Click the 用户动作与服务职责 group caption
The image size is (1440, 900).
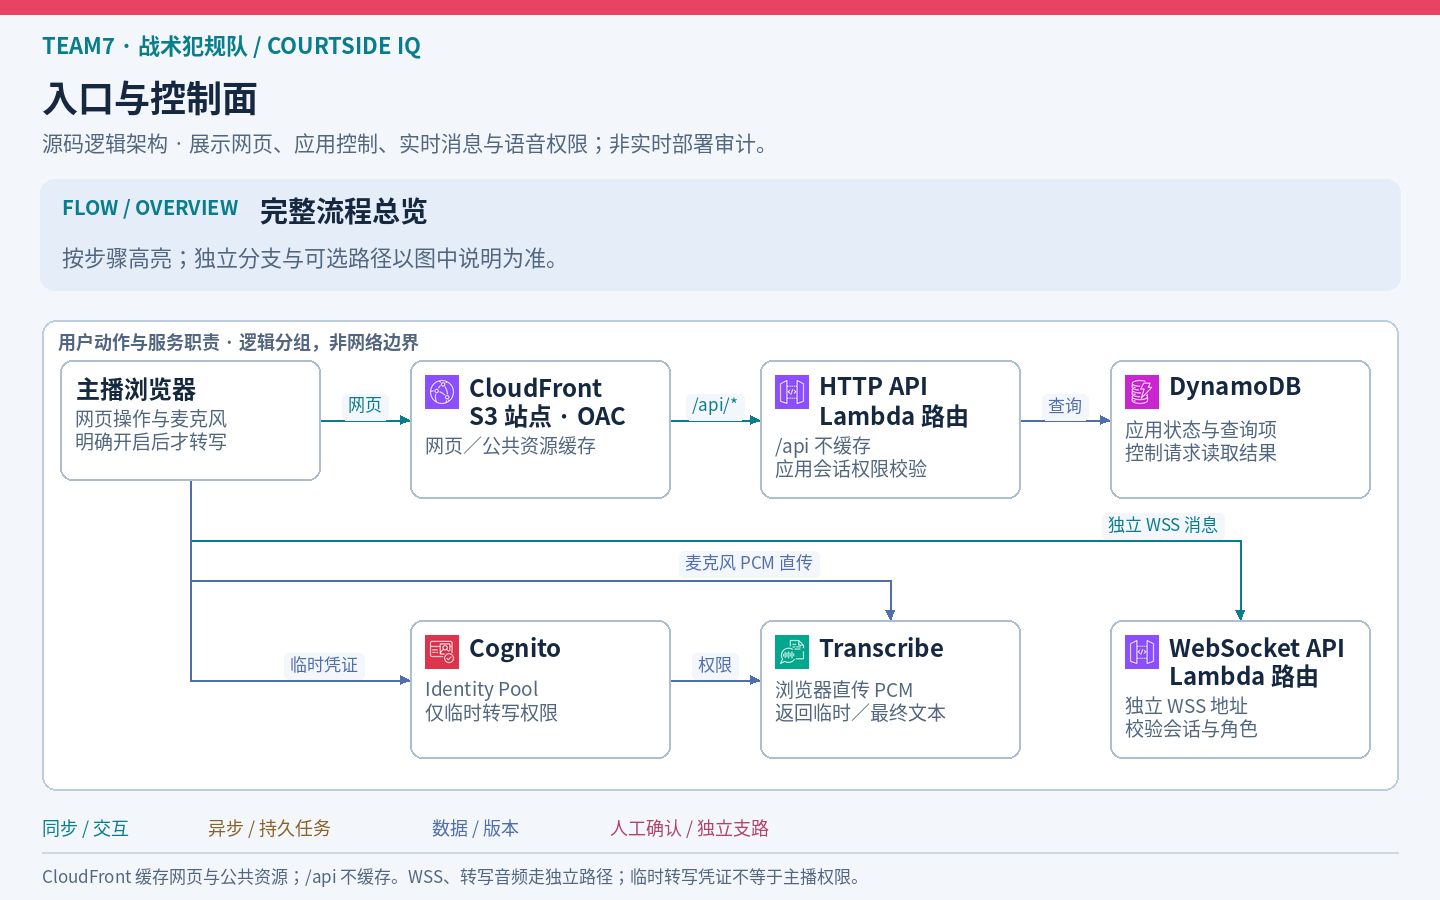238,342
